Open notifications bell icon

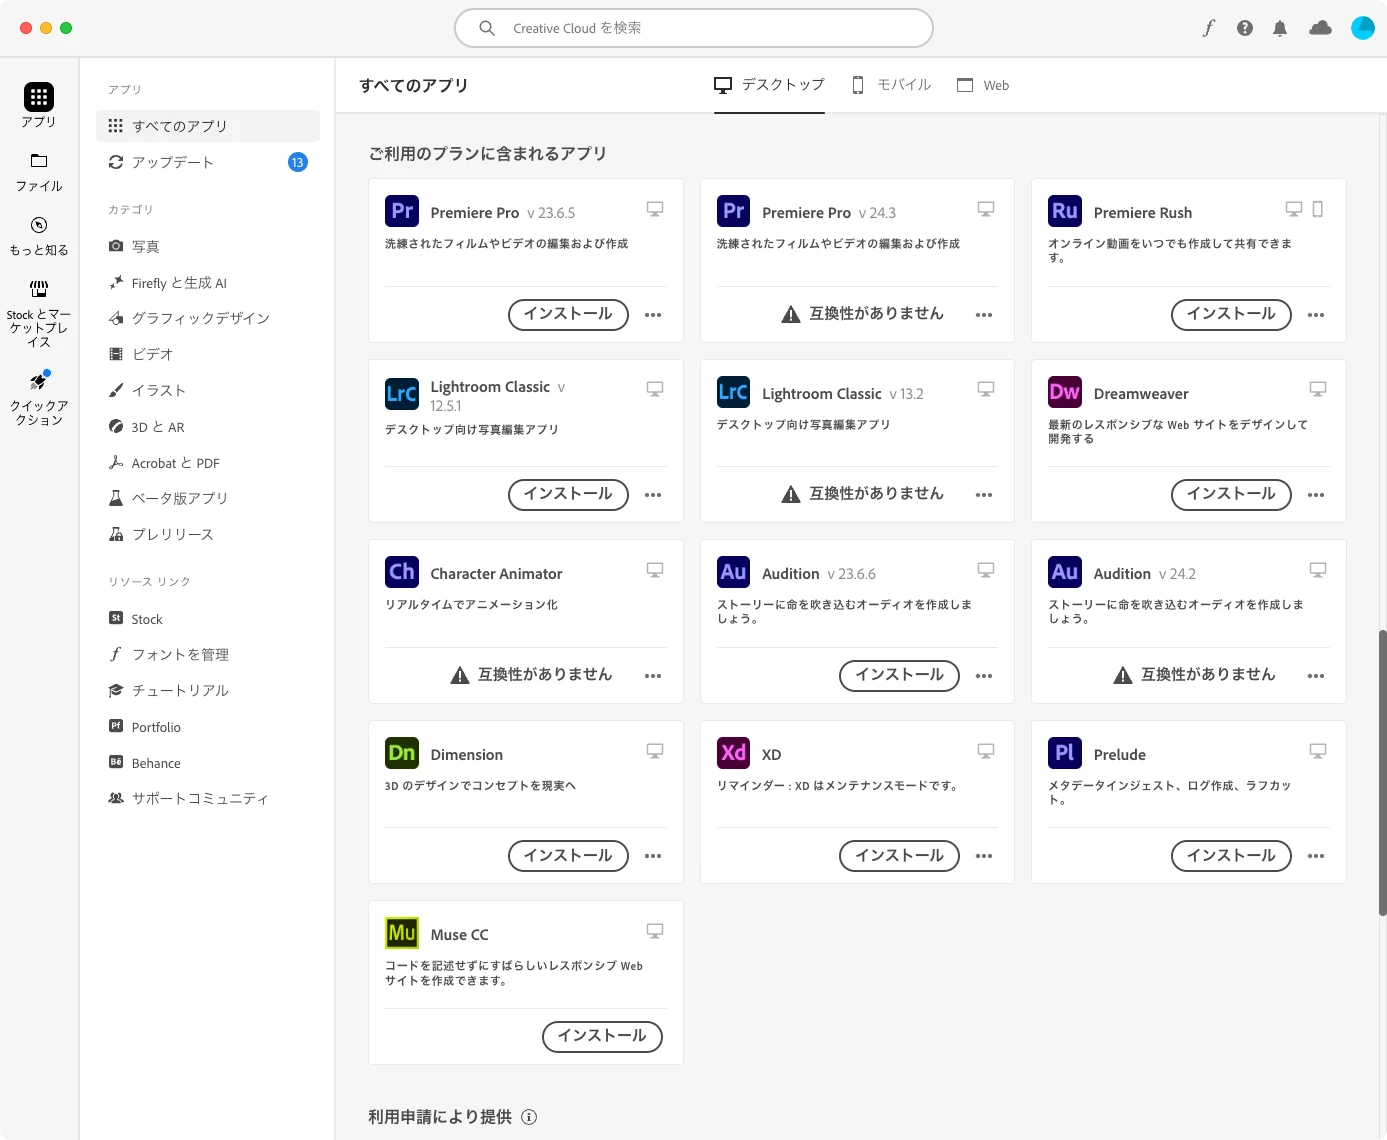pyautogui.click(x=1280, y=28)
